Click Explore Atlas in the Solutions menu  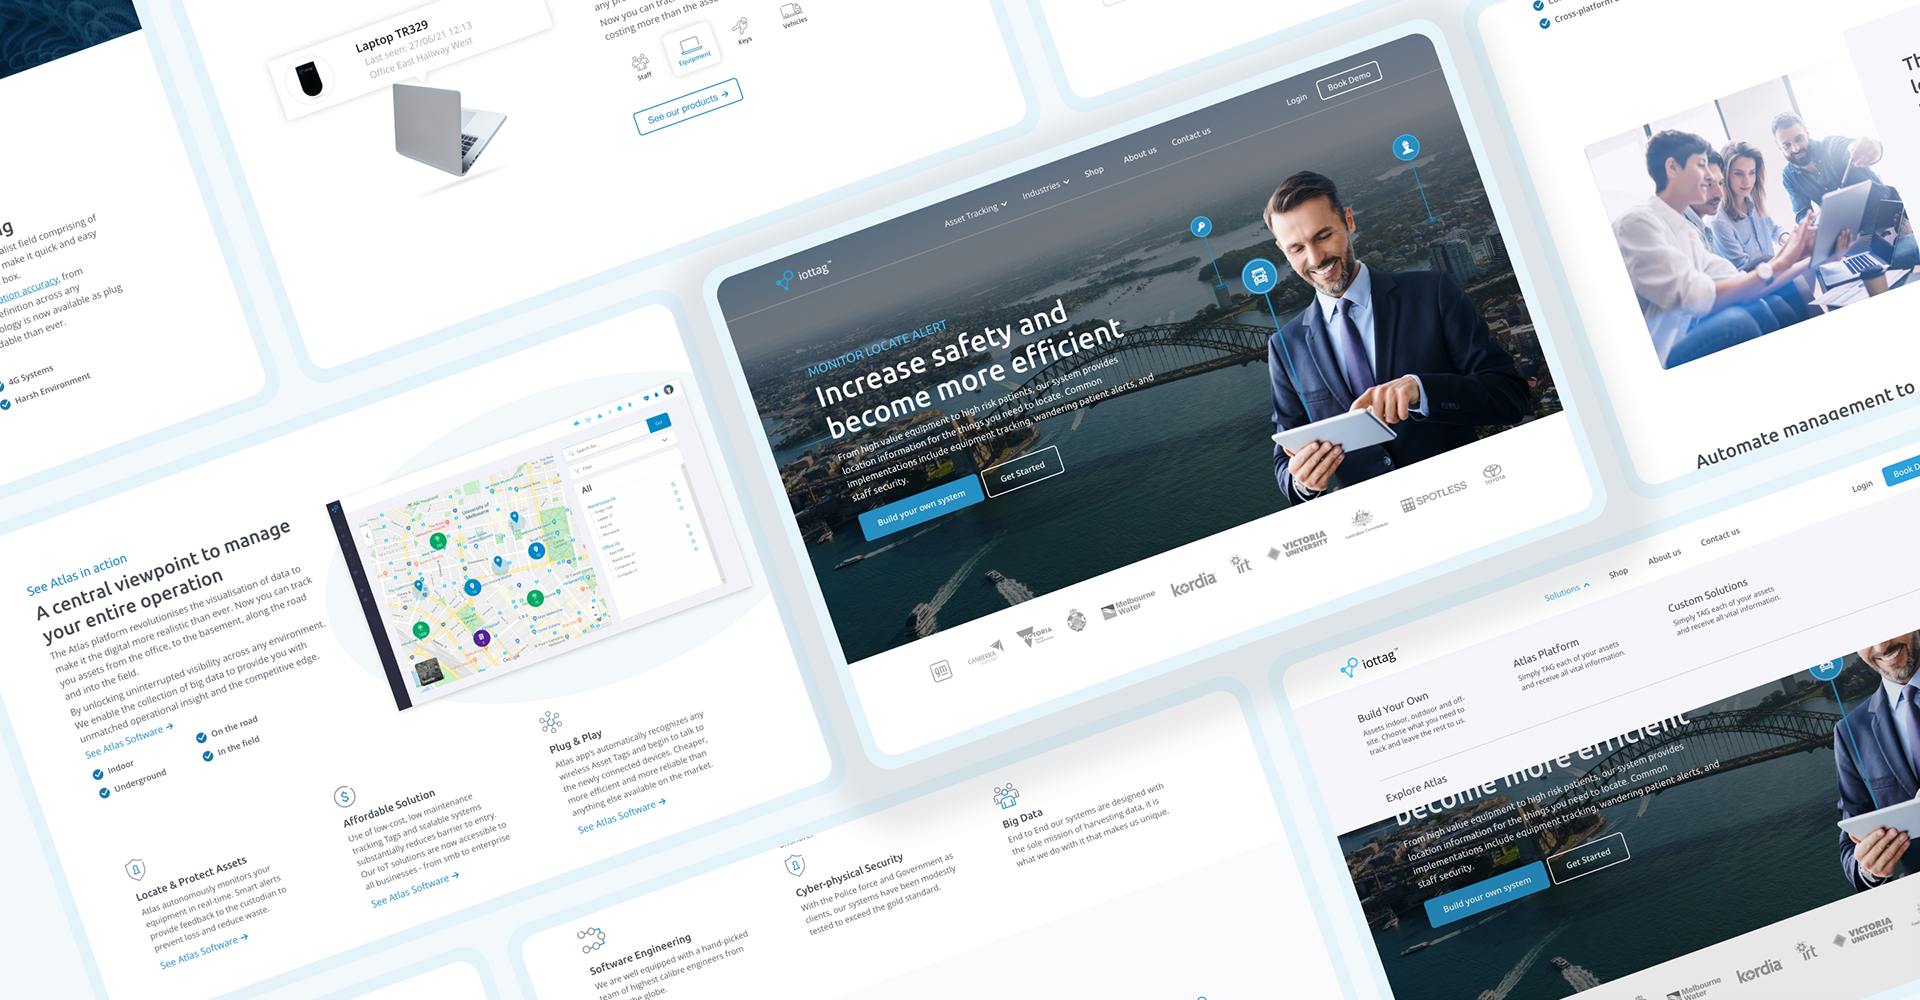pyautogui.click(x=1416, y=788)
